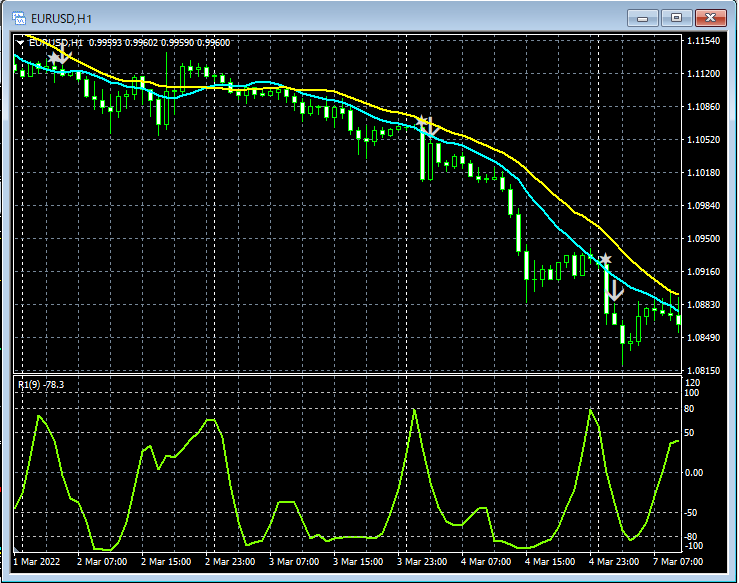The height and width of the screenshot is (583, 739).
Task: Select the star marker near 4 Mar 23:00
Action: pos(606,259)
